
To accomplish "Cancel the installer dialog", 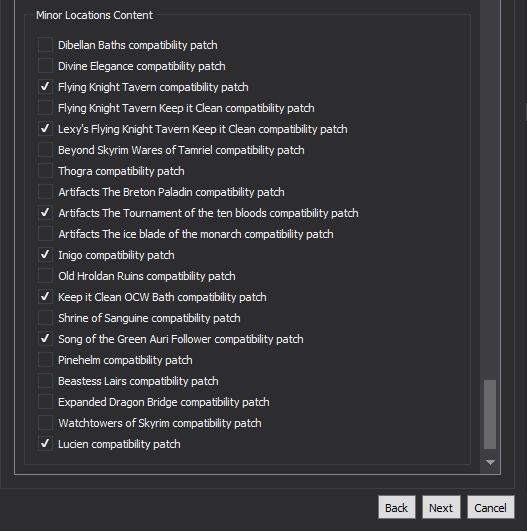I will (x=491, y=507).
